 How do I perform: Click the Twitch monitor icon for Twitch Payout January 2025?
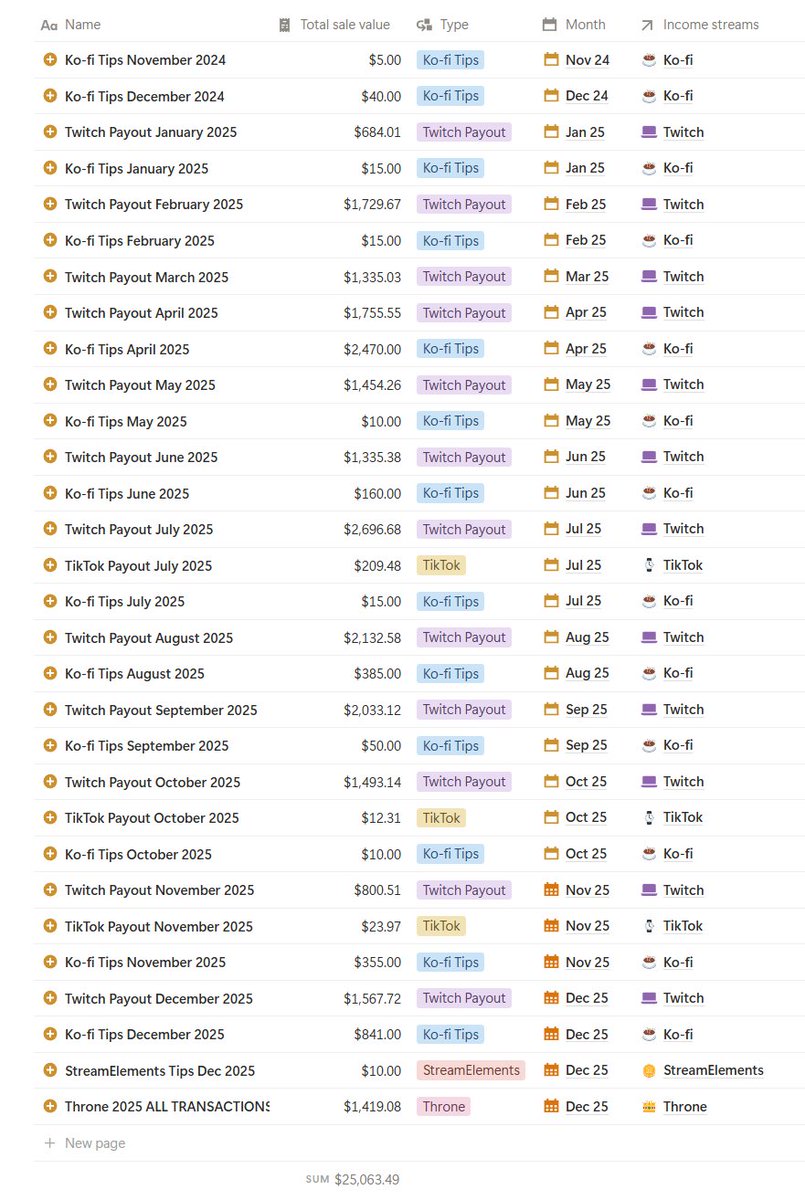tap(650, 132)
